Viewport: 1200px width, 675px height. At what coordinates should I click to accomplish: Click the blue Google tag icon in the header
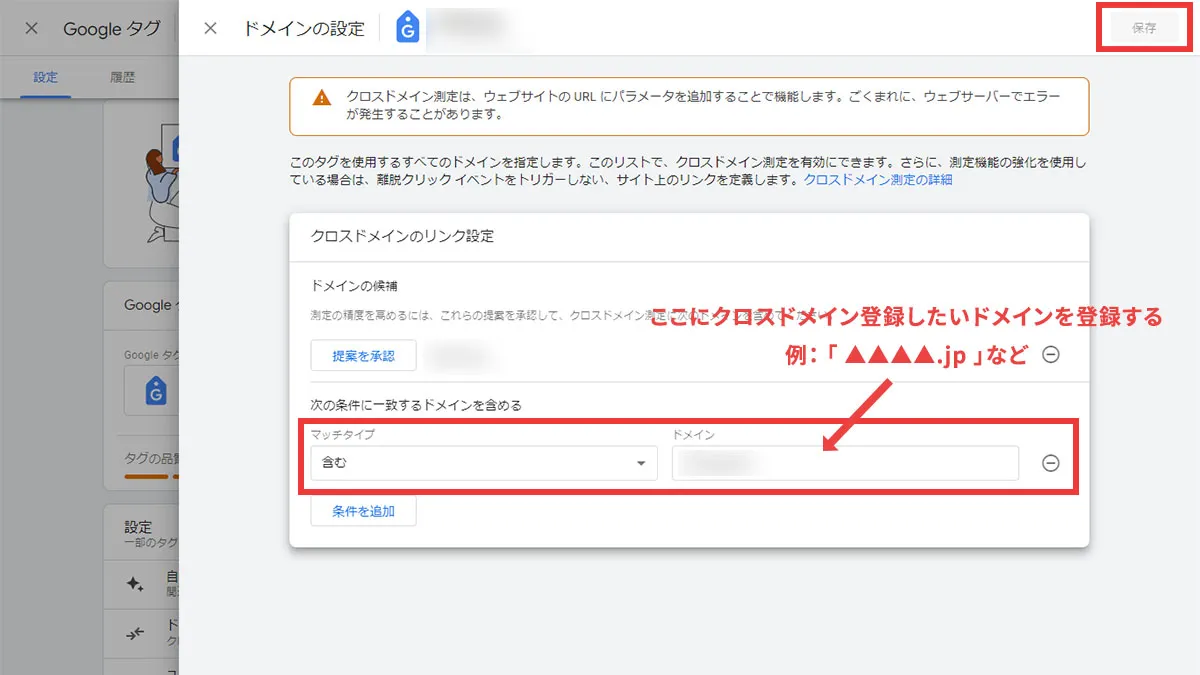[406, 28]
